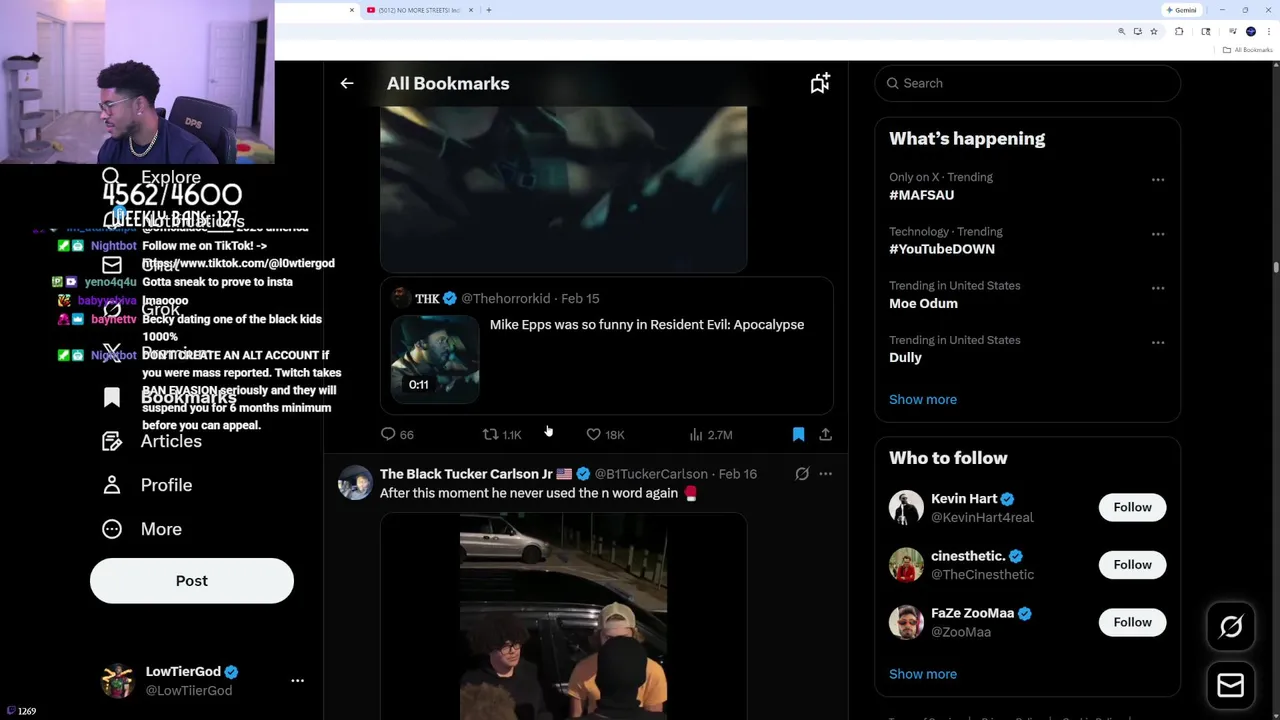
Task: Follow Kevin Hart
Action: click(x=1132, y=507)
